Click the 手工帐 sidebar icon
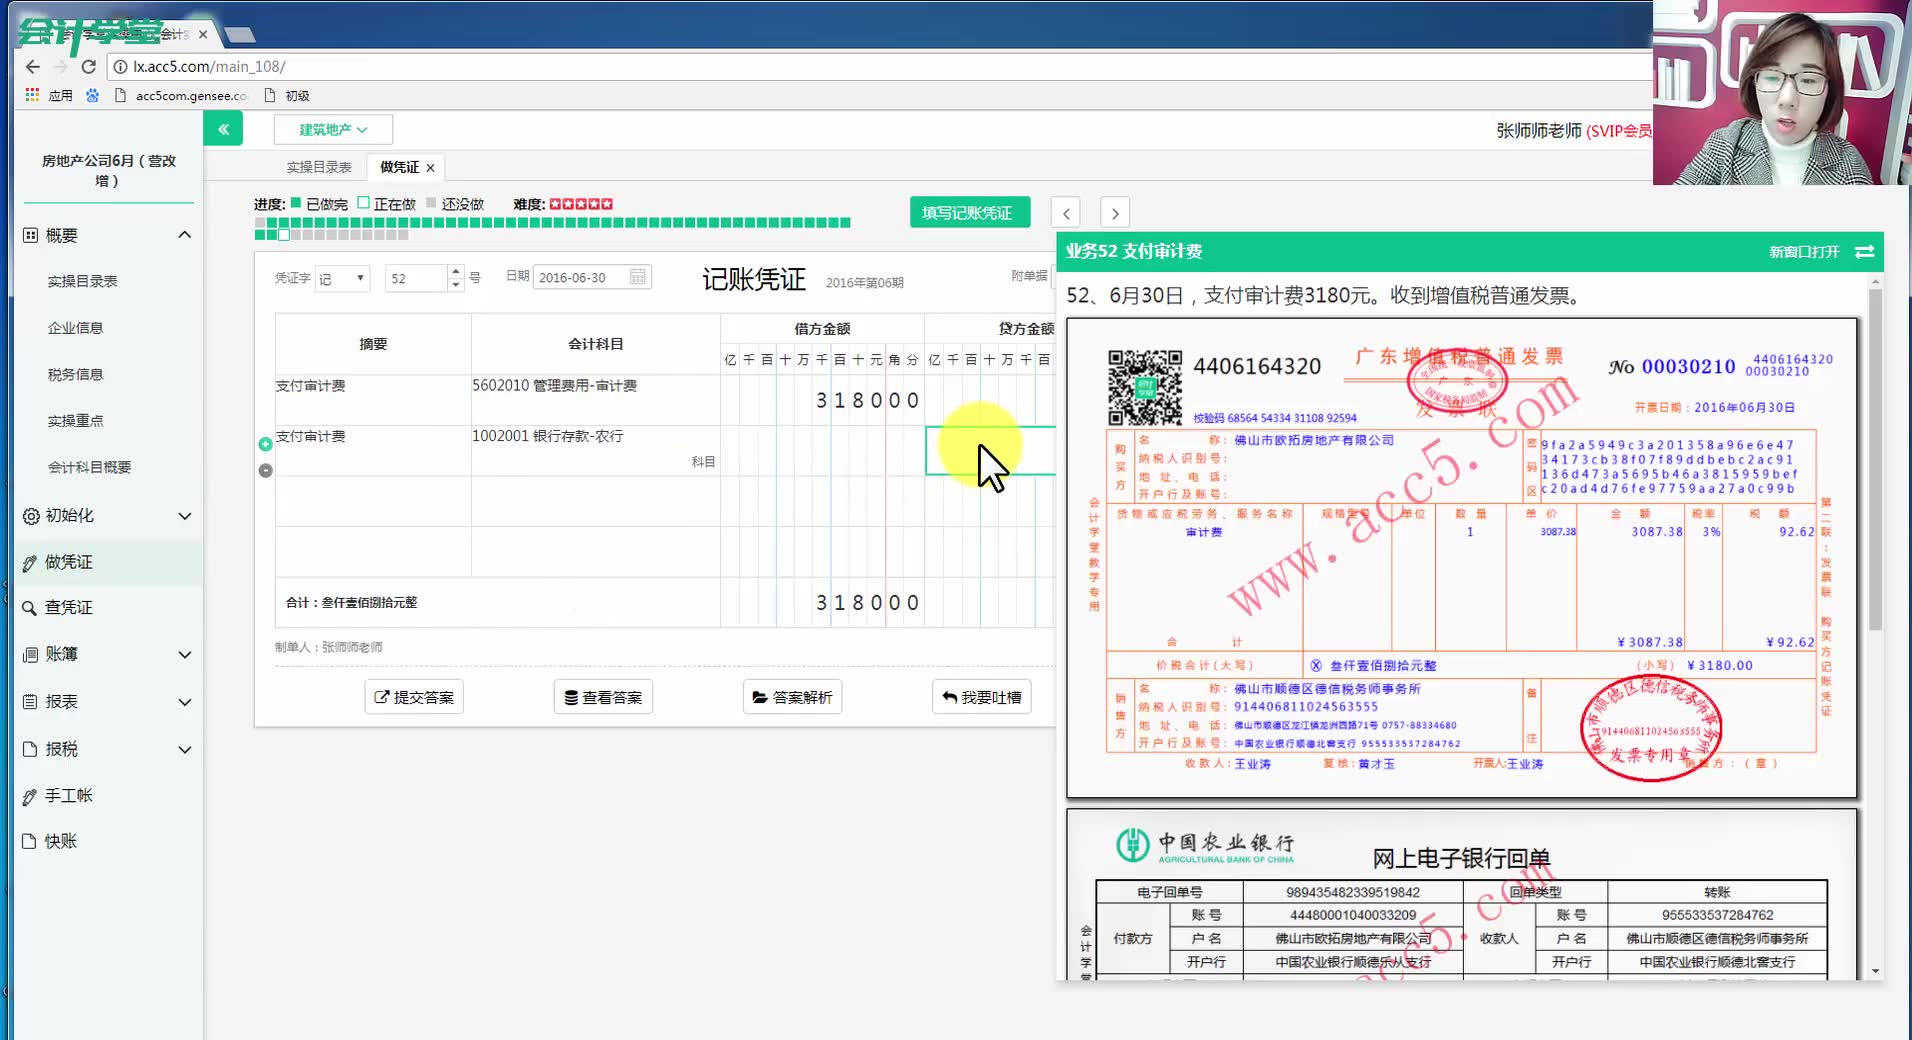Viewport: 1912px width, 1040px height. pyautogui.click(x=30, y=795)
